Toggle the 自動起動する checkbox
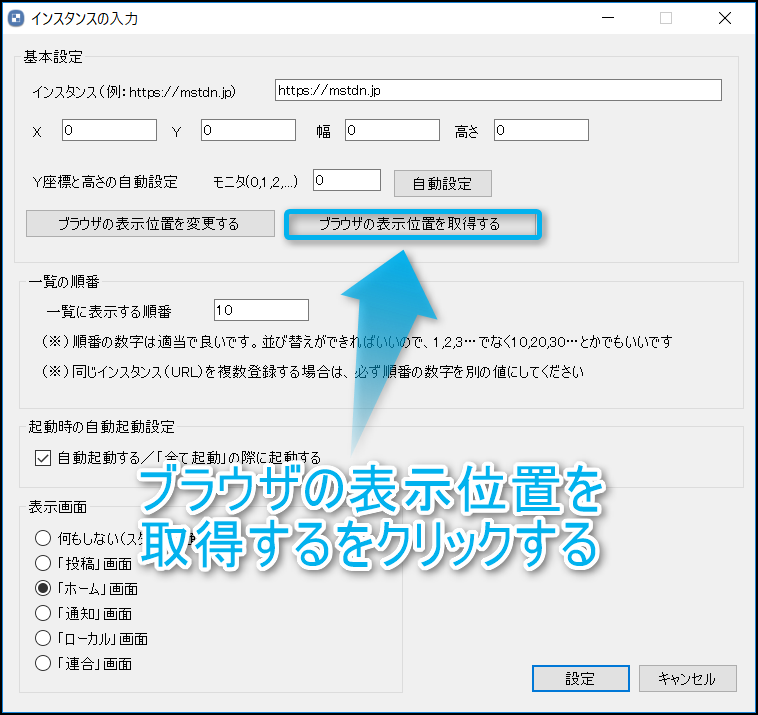 point(42,458)
